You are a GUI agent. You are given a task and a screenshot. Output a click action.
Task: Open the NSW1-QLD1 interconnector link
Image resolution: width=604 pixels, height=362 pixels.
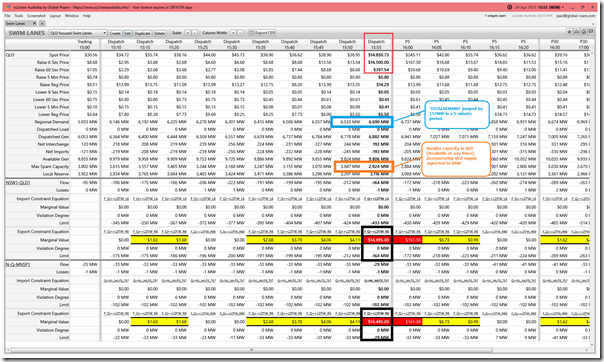coord(18,183)
